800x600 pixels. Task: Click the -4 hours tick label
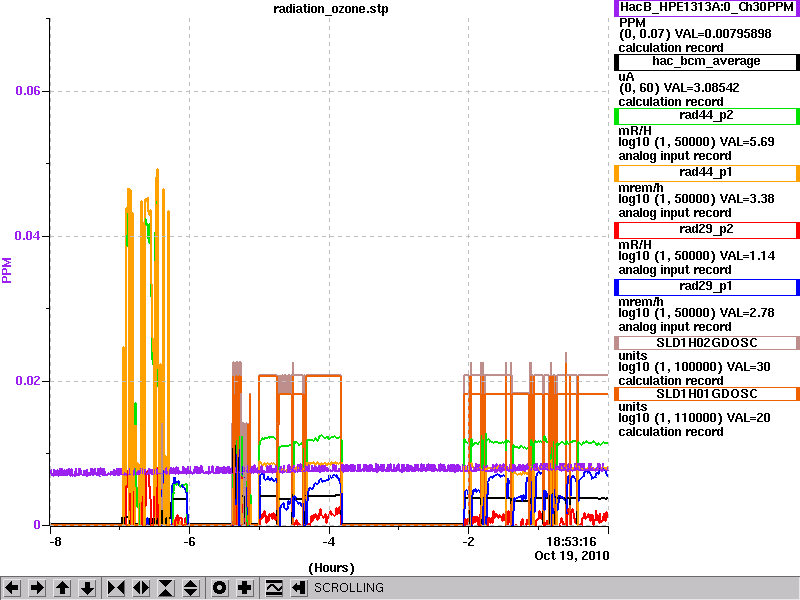[x=329, y=542]
